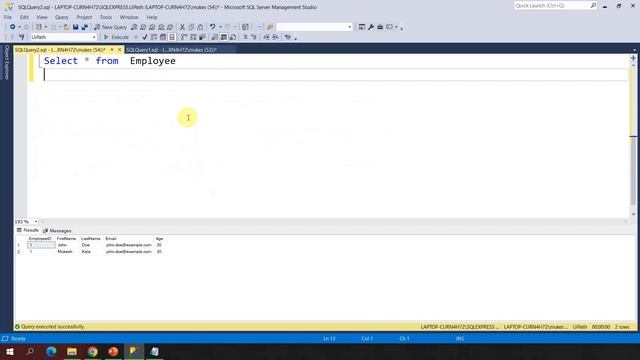Click the '2 rows' status bar entry
Screen dimensions: 640x360
[622, 327]
